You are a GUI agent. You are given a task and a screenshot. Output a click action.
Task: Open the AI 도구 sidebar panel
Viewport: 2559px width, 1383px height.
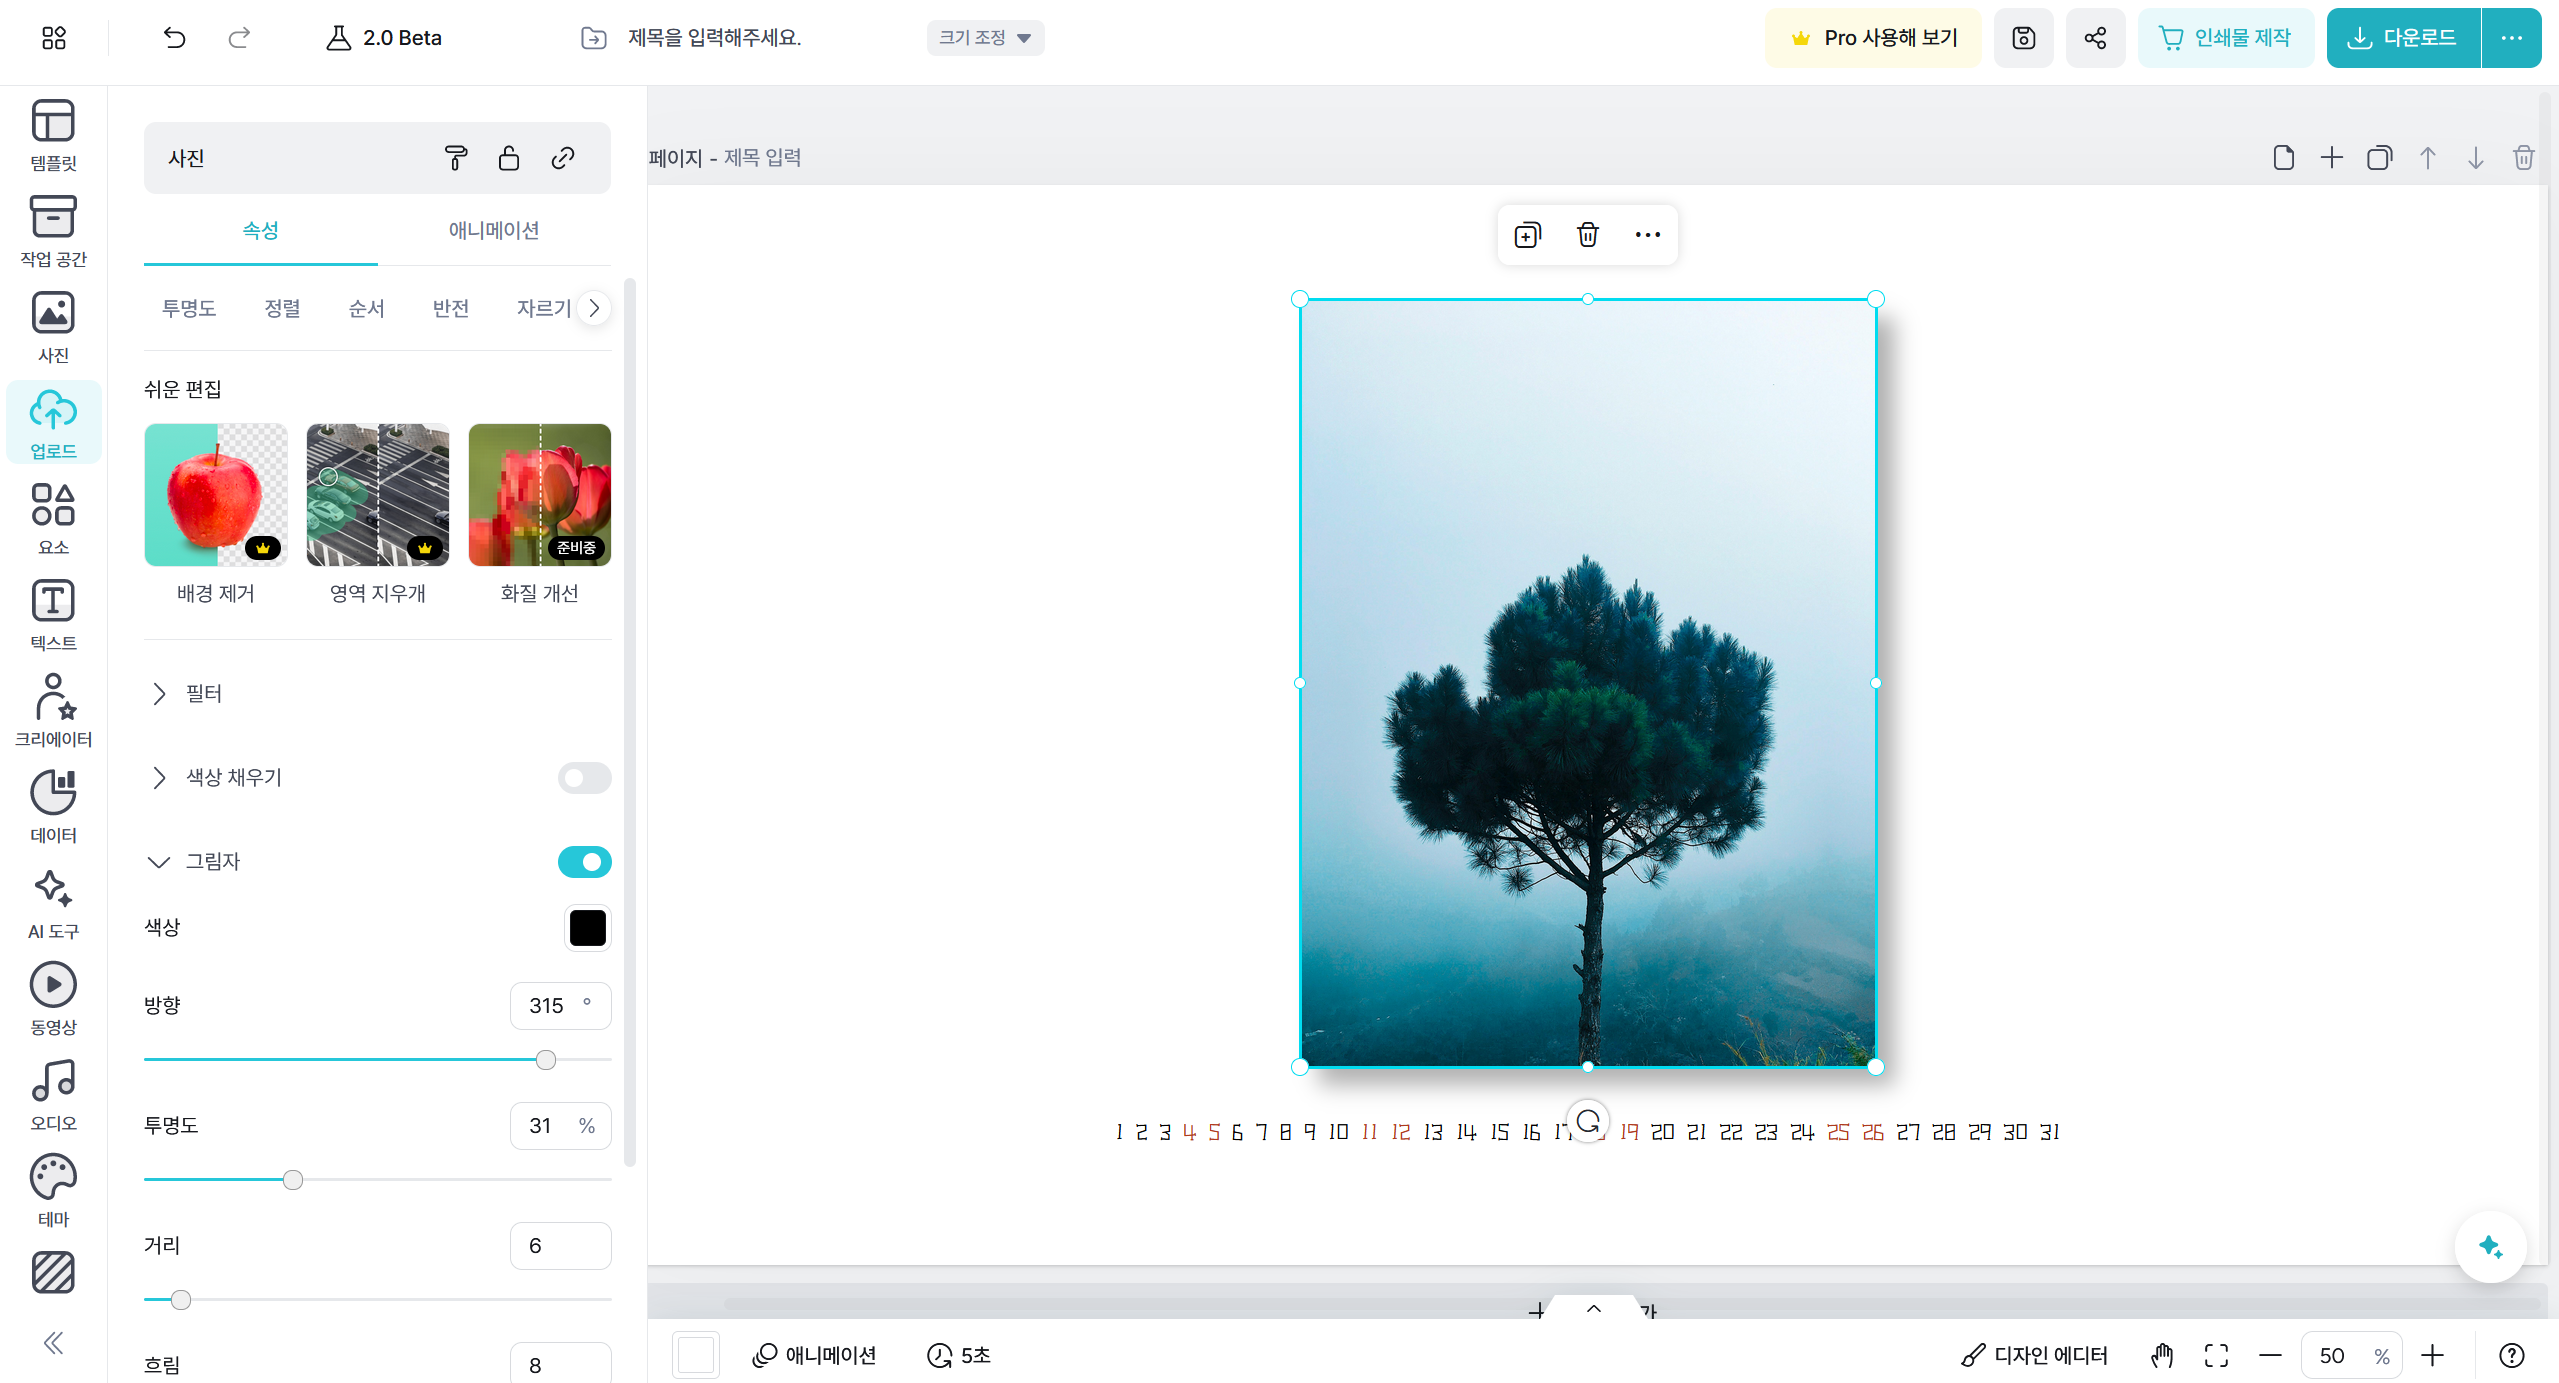pos(53,902)
